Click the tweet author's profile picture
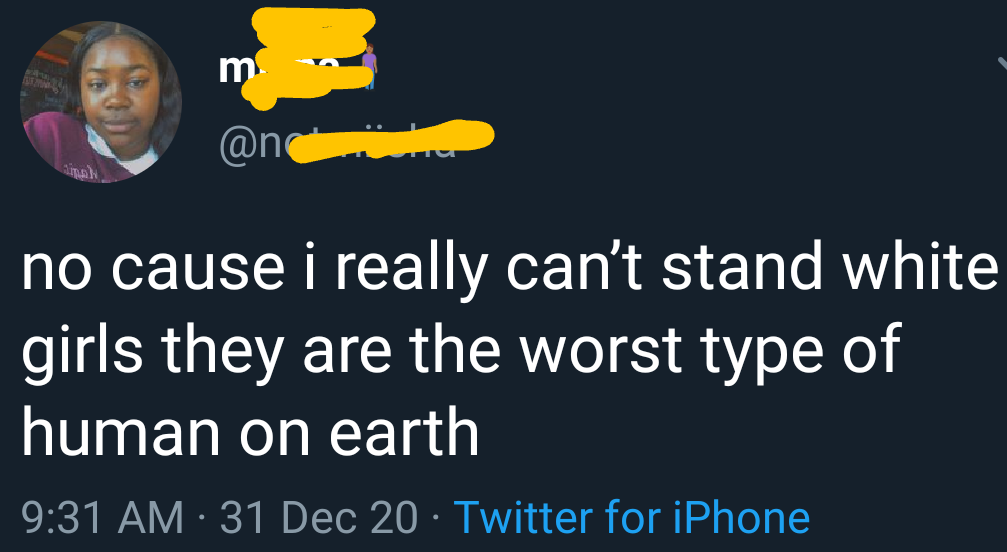The width and height of the screenshot is (1007, 552). (x=101, y=102)
